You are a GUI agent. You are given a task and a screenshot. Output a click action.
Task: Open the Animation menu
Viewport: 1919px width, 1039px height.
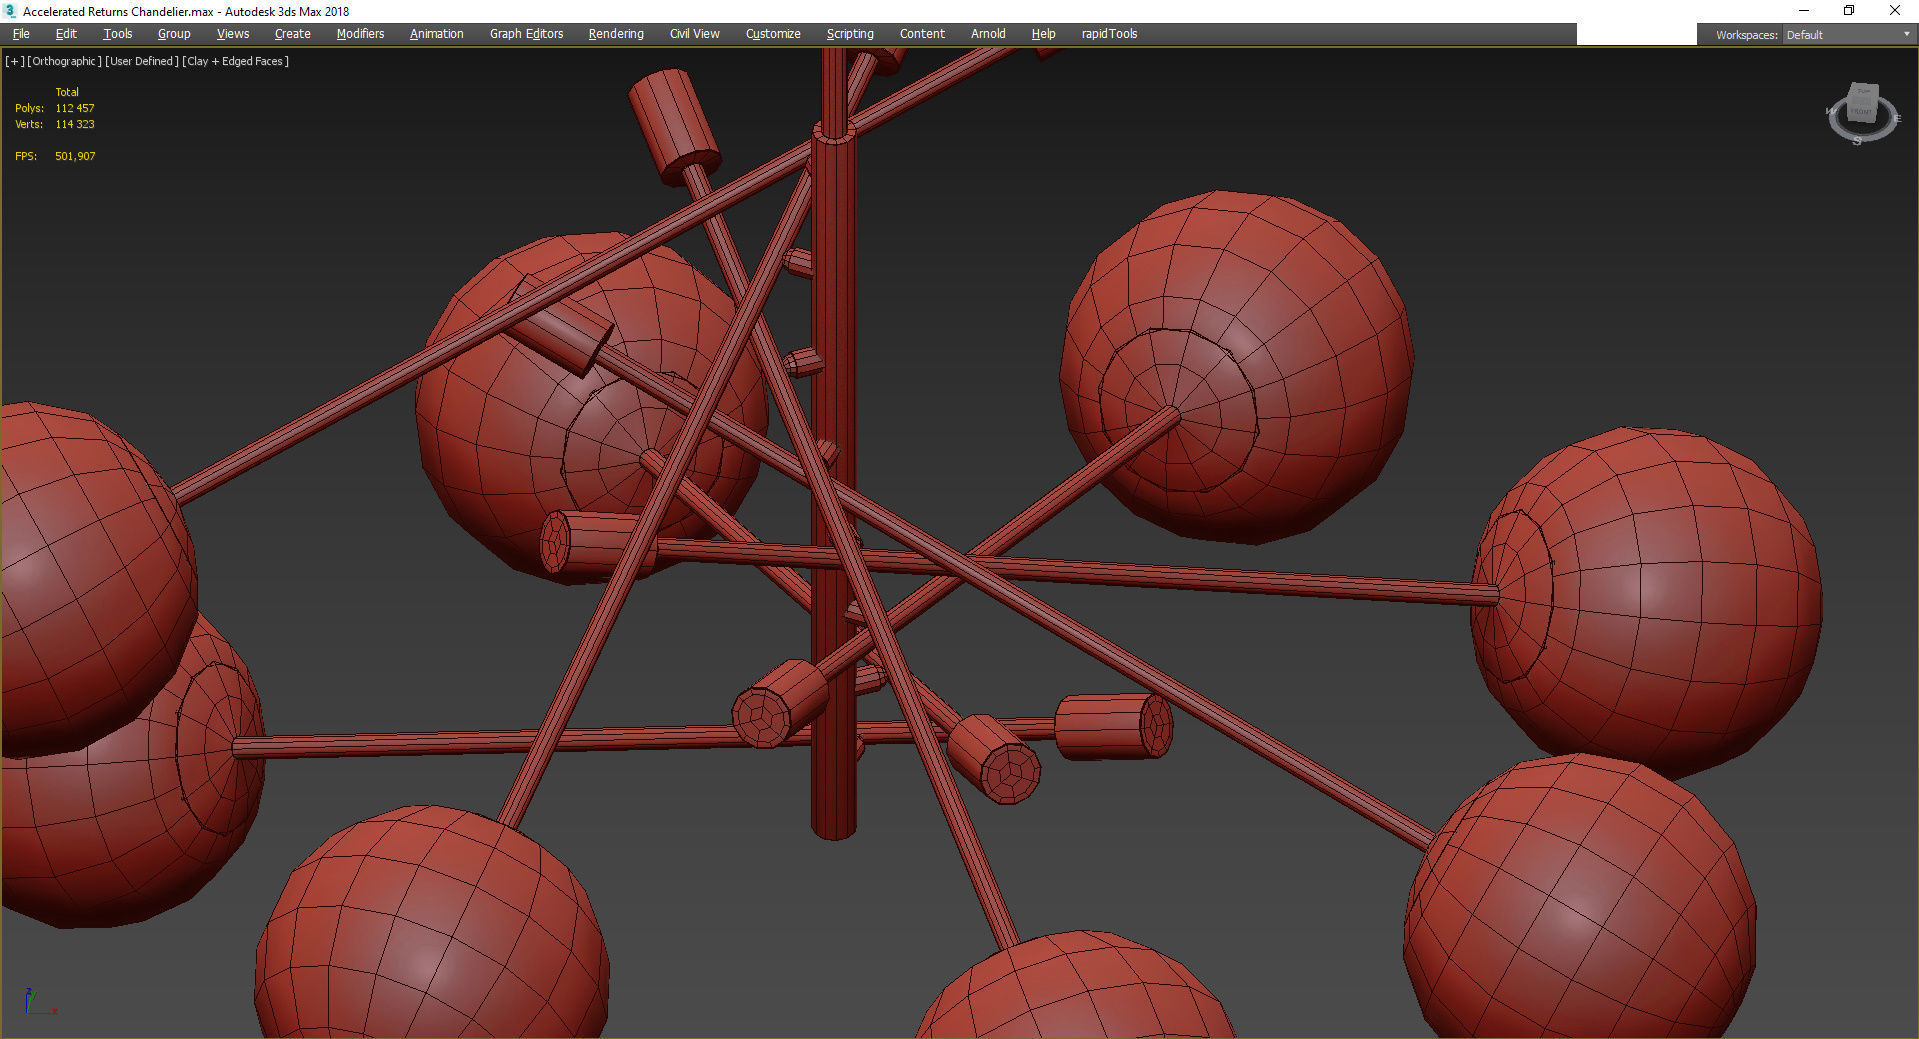tap(436, 34)
